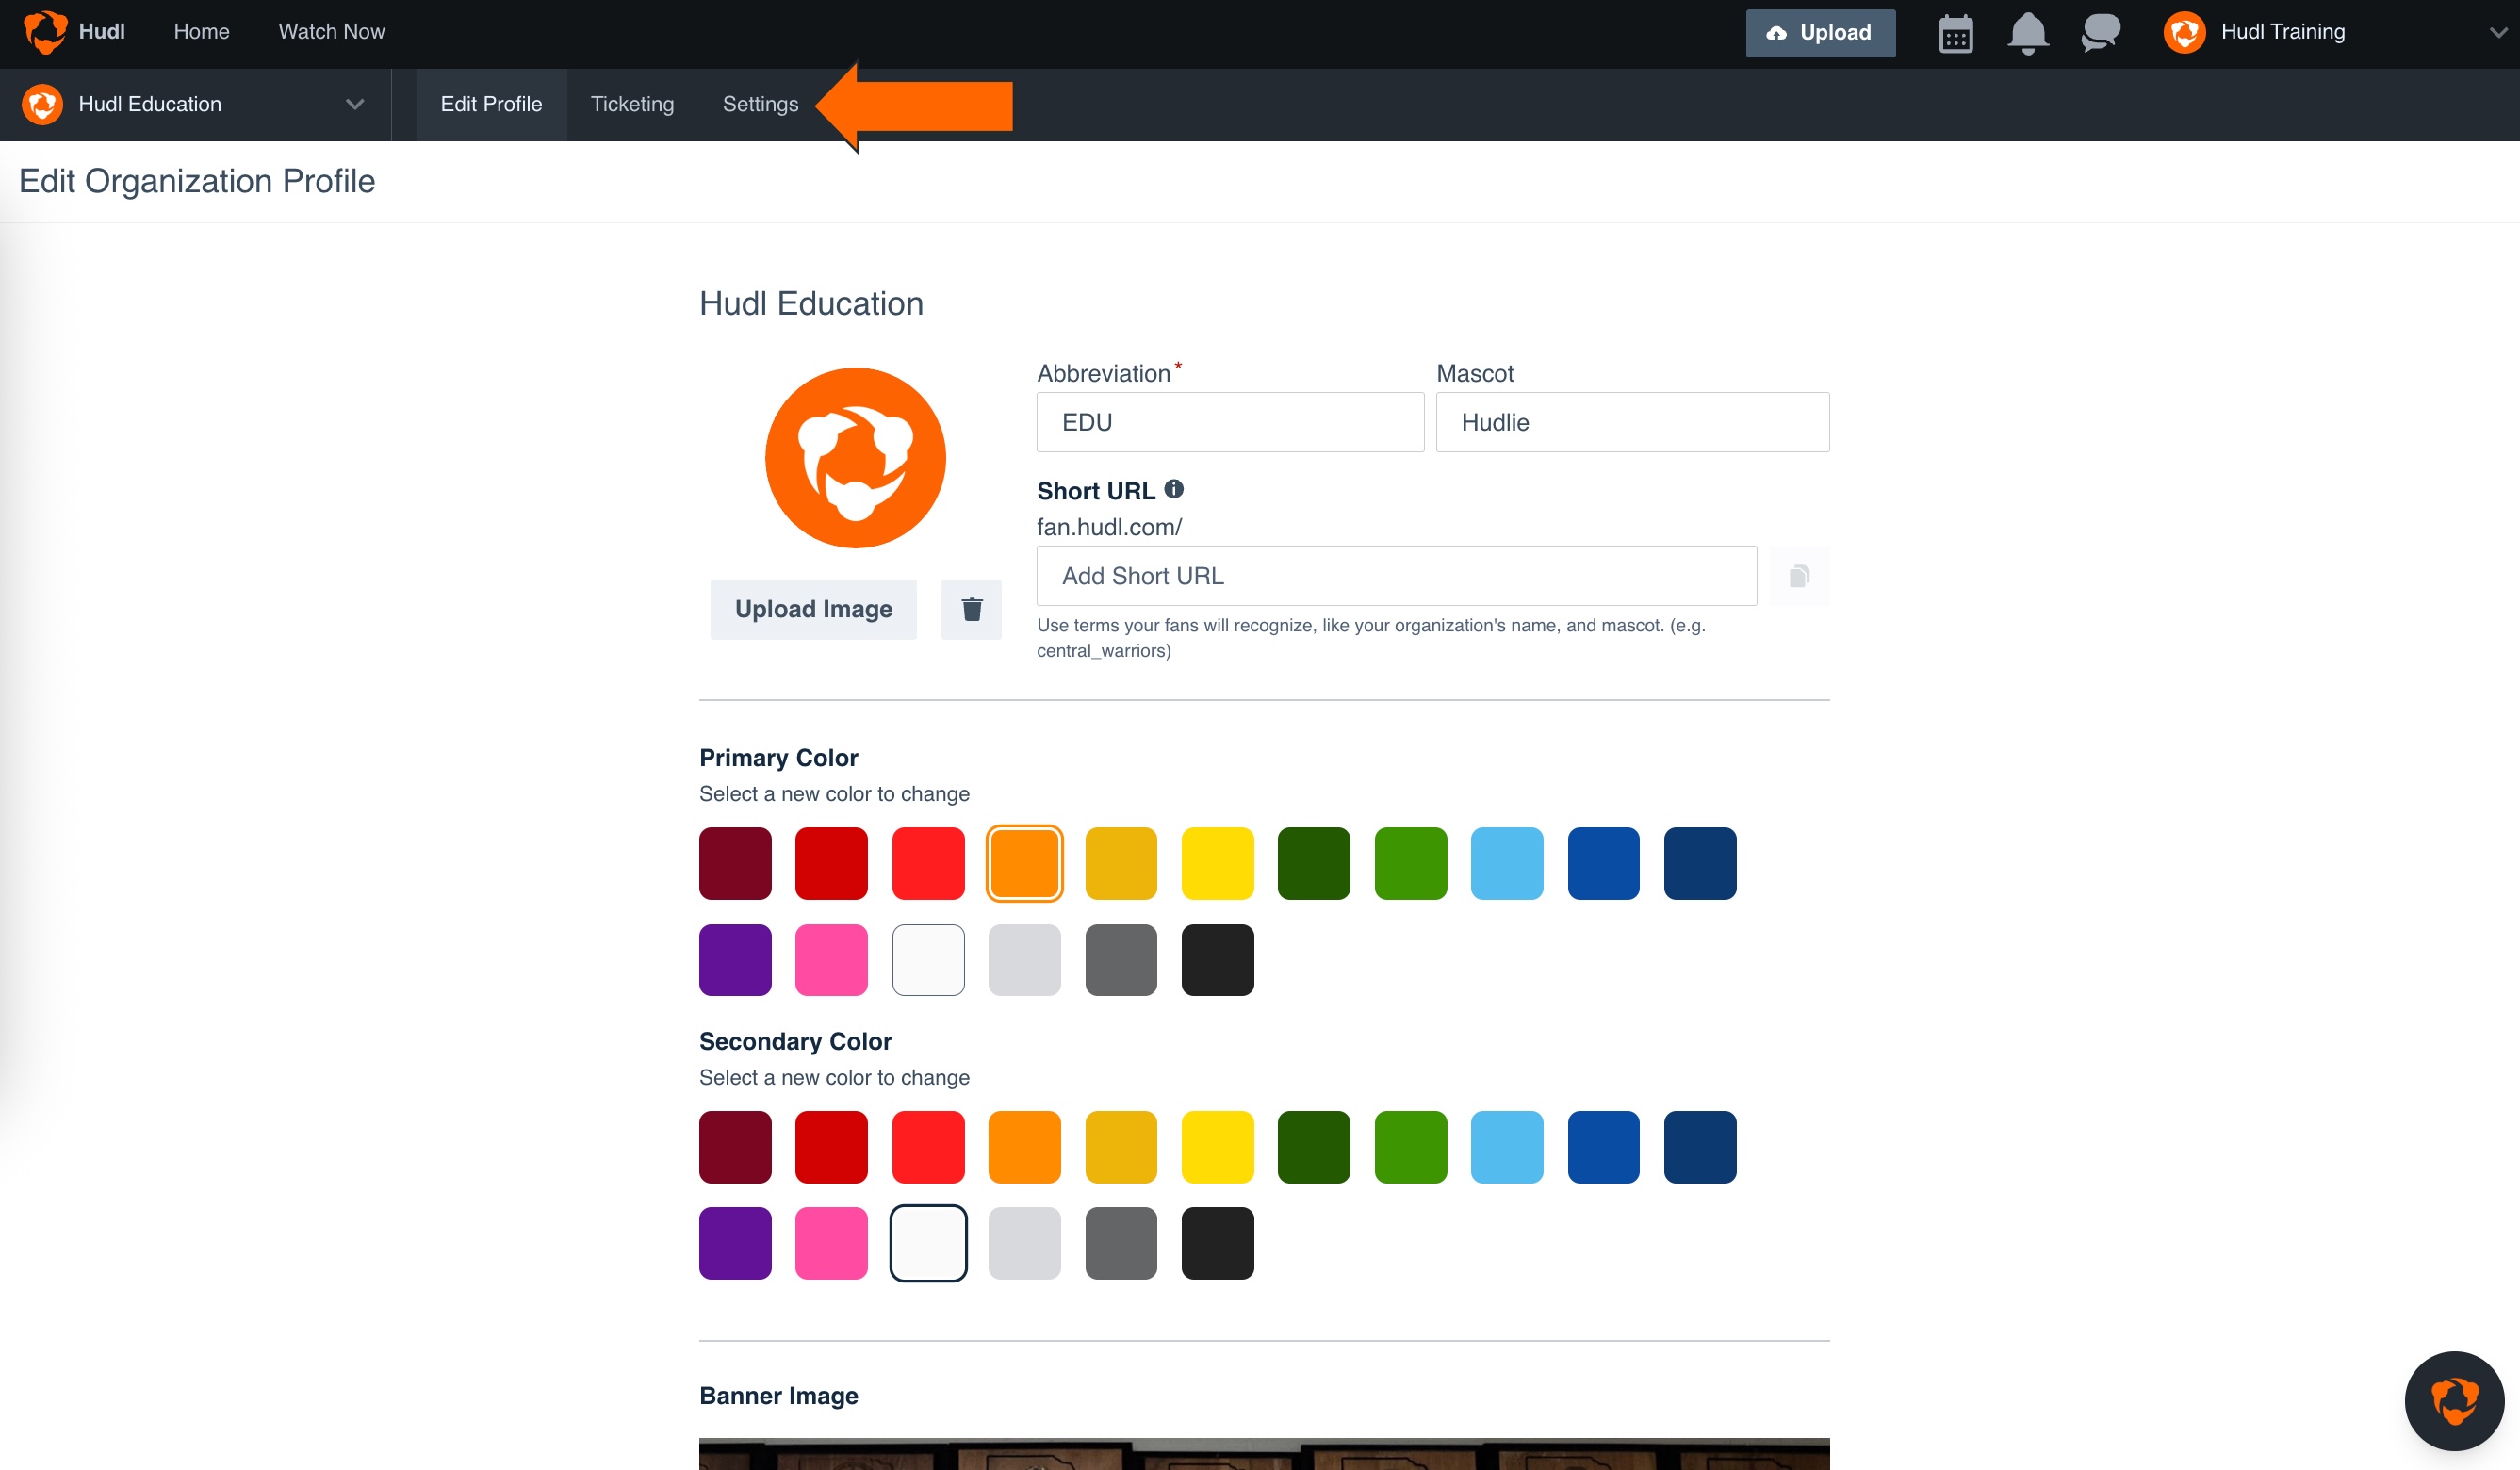Viewport: 2520px width, 1470px height.
Task: Navigate to Watch Now
Action: coord(331,31)
